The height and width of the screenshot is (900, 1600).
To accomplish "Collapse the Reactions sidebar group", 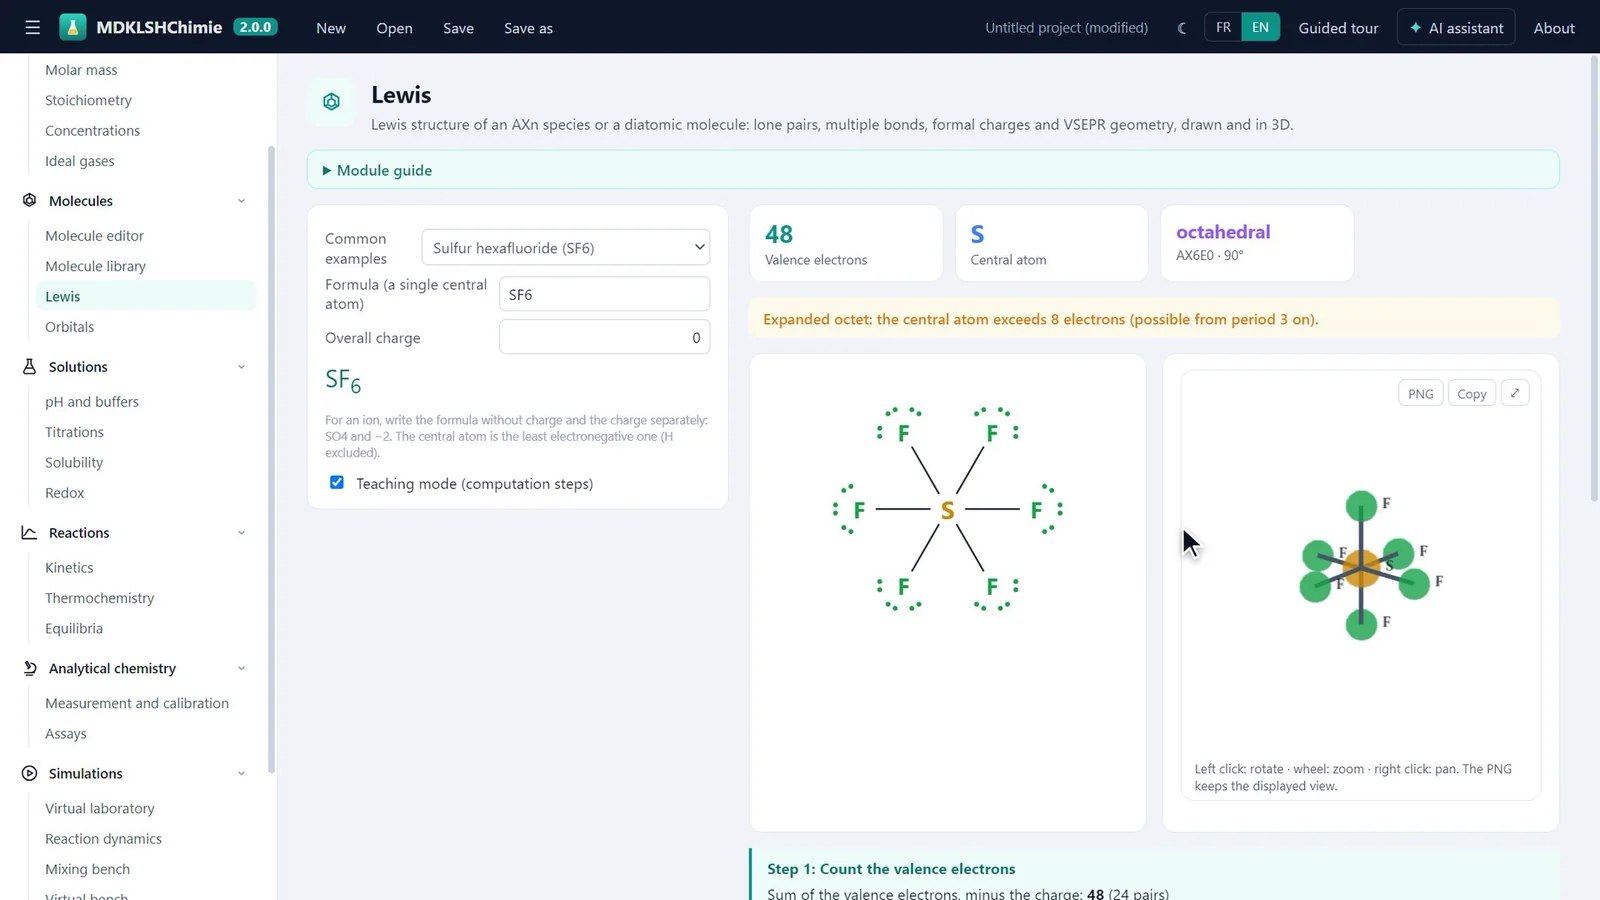I will click(x=241, y=533).
